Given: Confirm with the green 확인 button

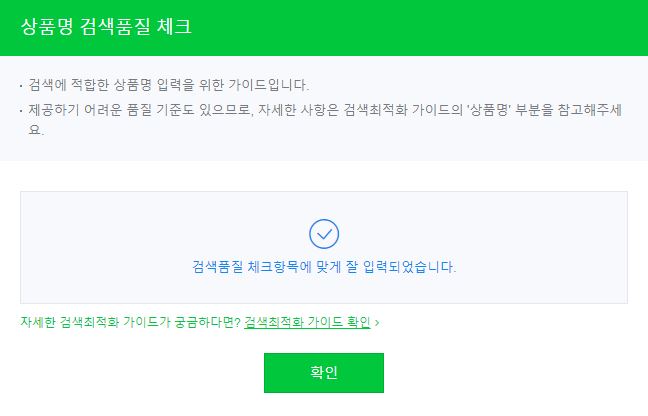Looking at the screenshot, I should (x=324, y=373).
